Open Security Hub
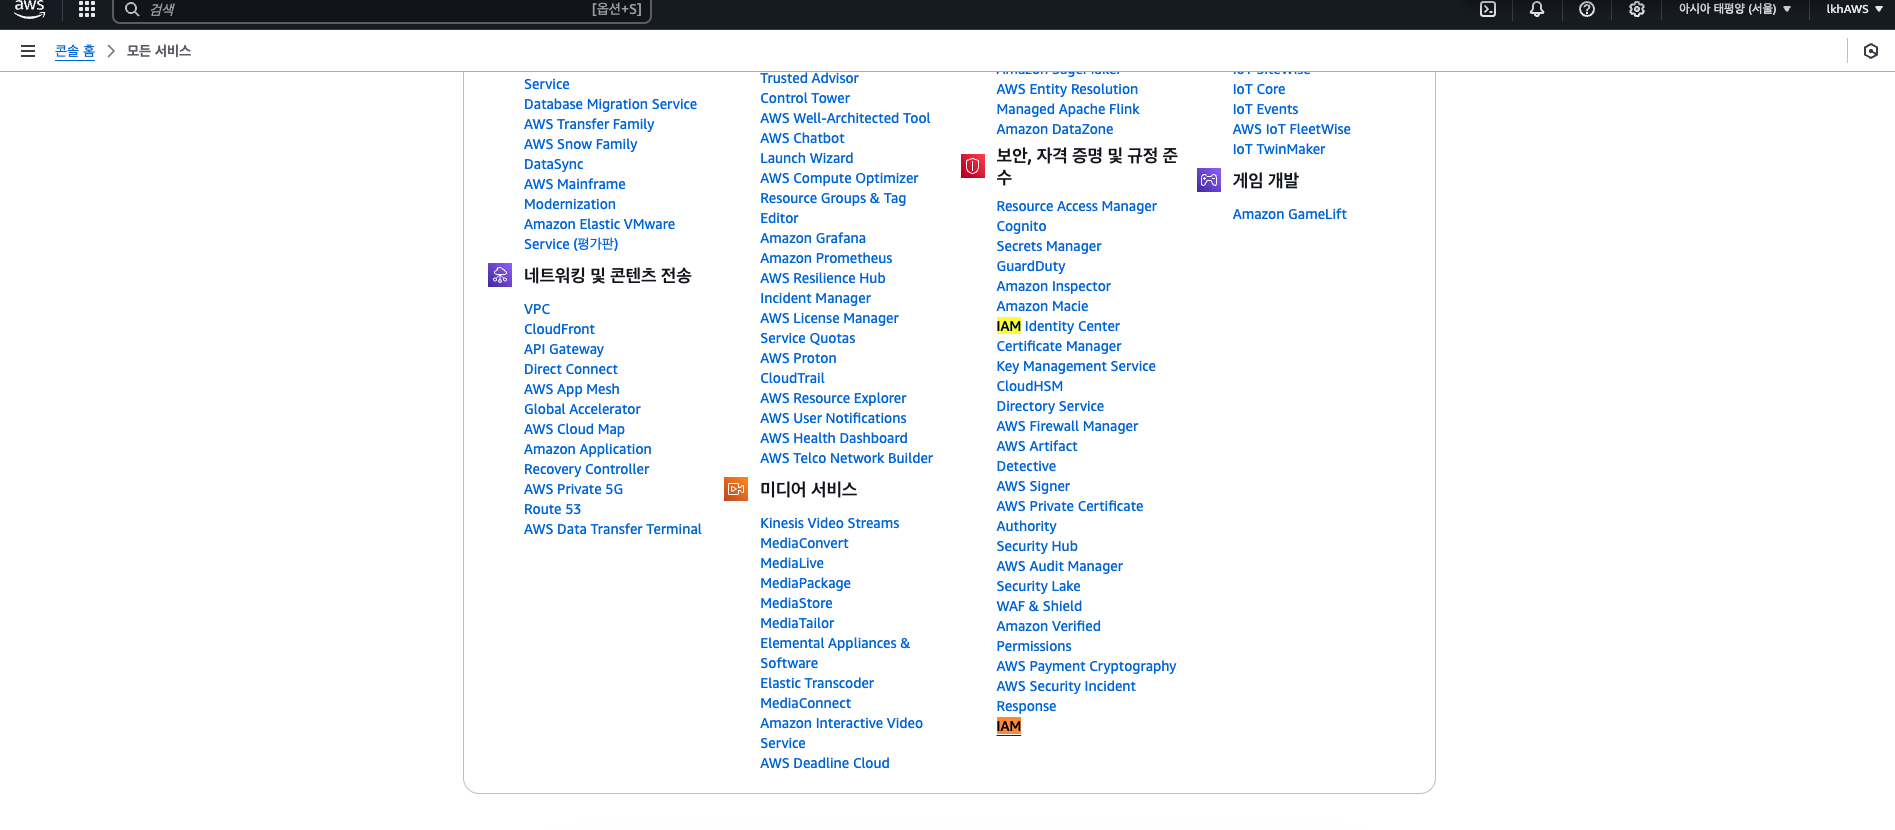This screenshot has height=830, width=1895. click(1037, 546)
